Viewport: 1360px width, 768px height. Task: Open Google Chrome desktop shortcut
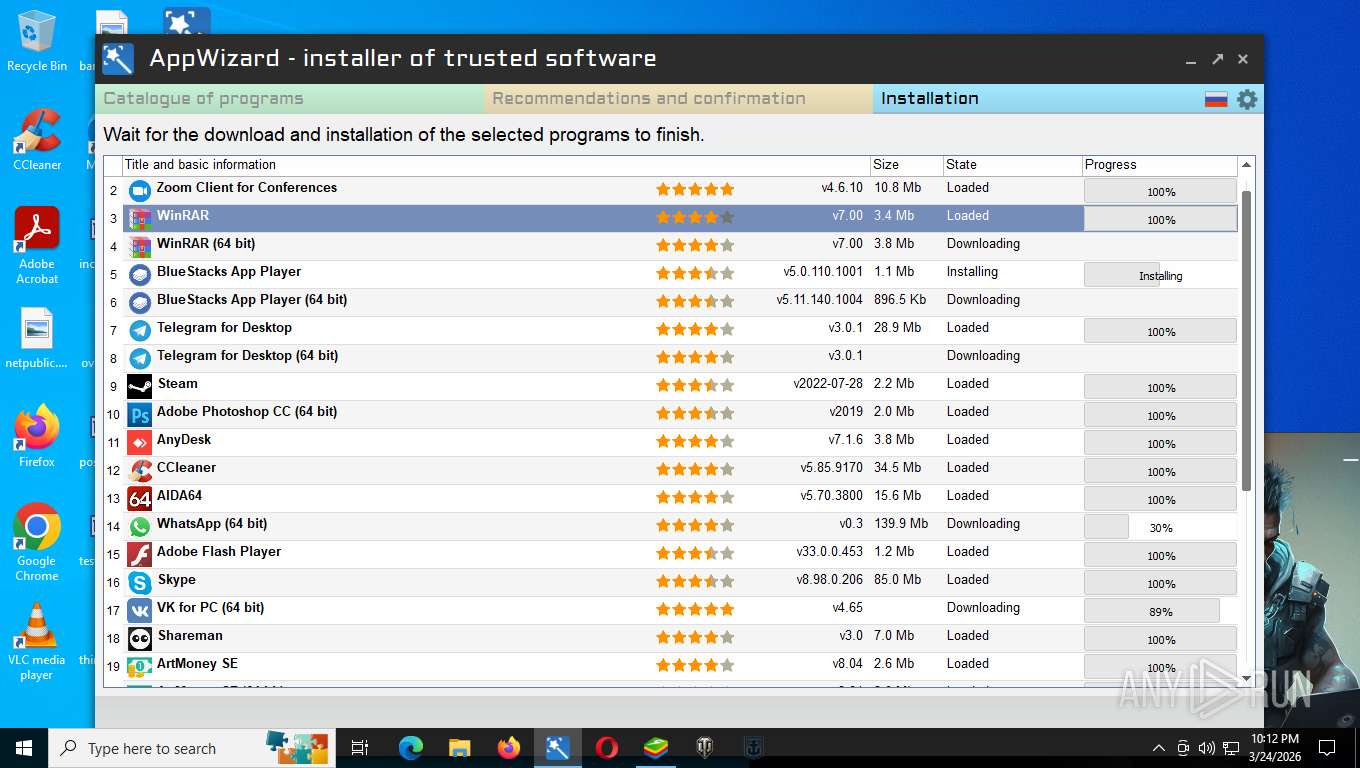37,541
